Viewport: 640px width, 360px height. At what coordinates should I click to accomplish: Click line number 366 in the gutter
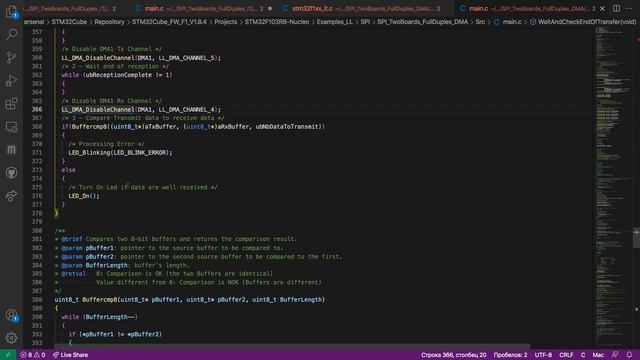37,109
